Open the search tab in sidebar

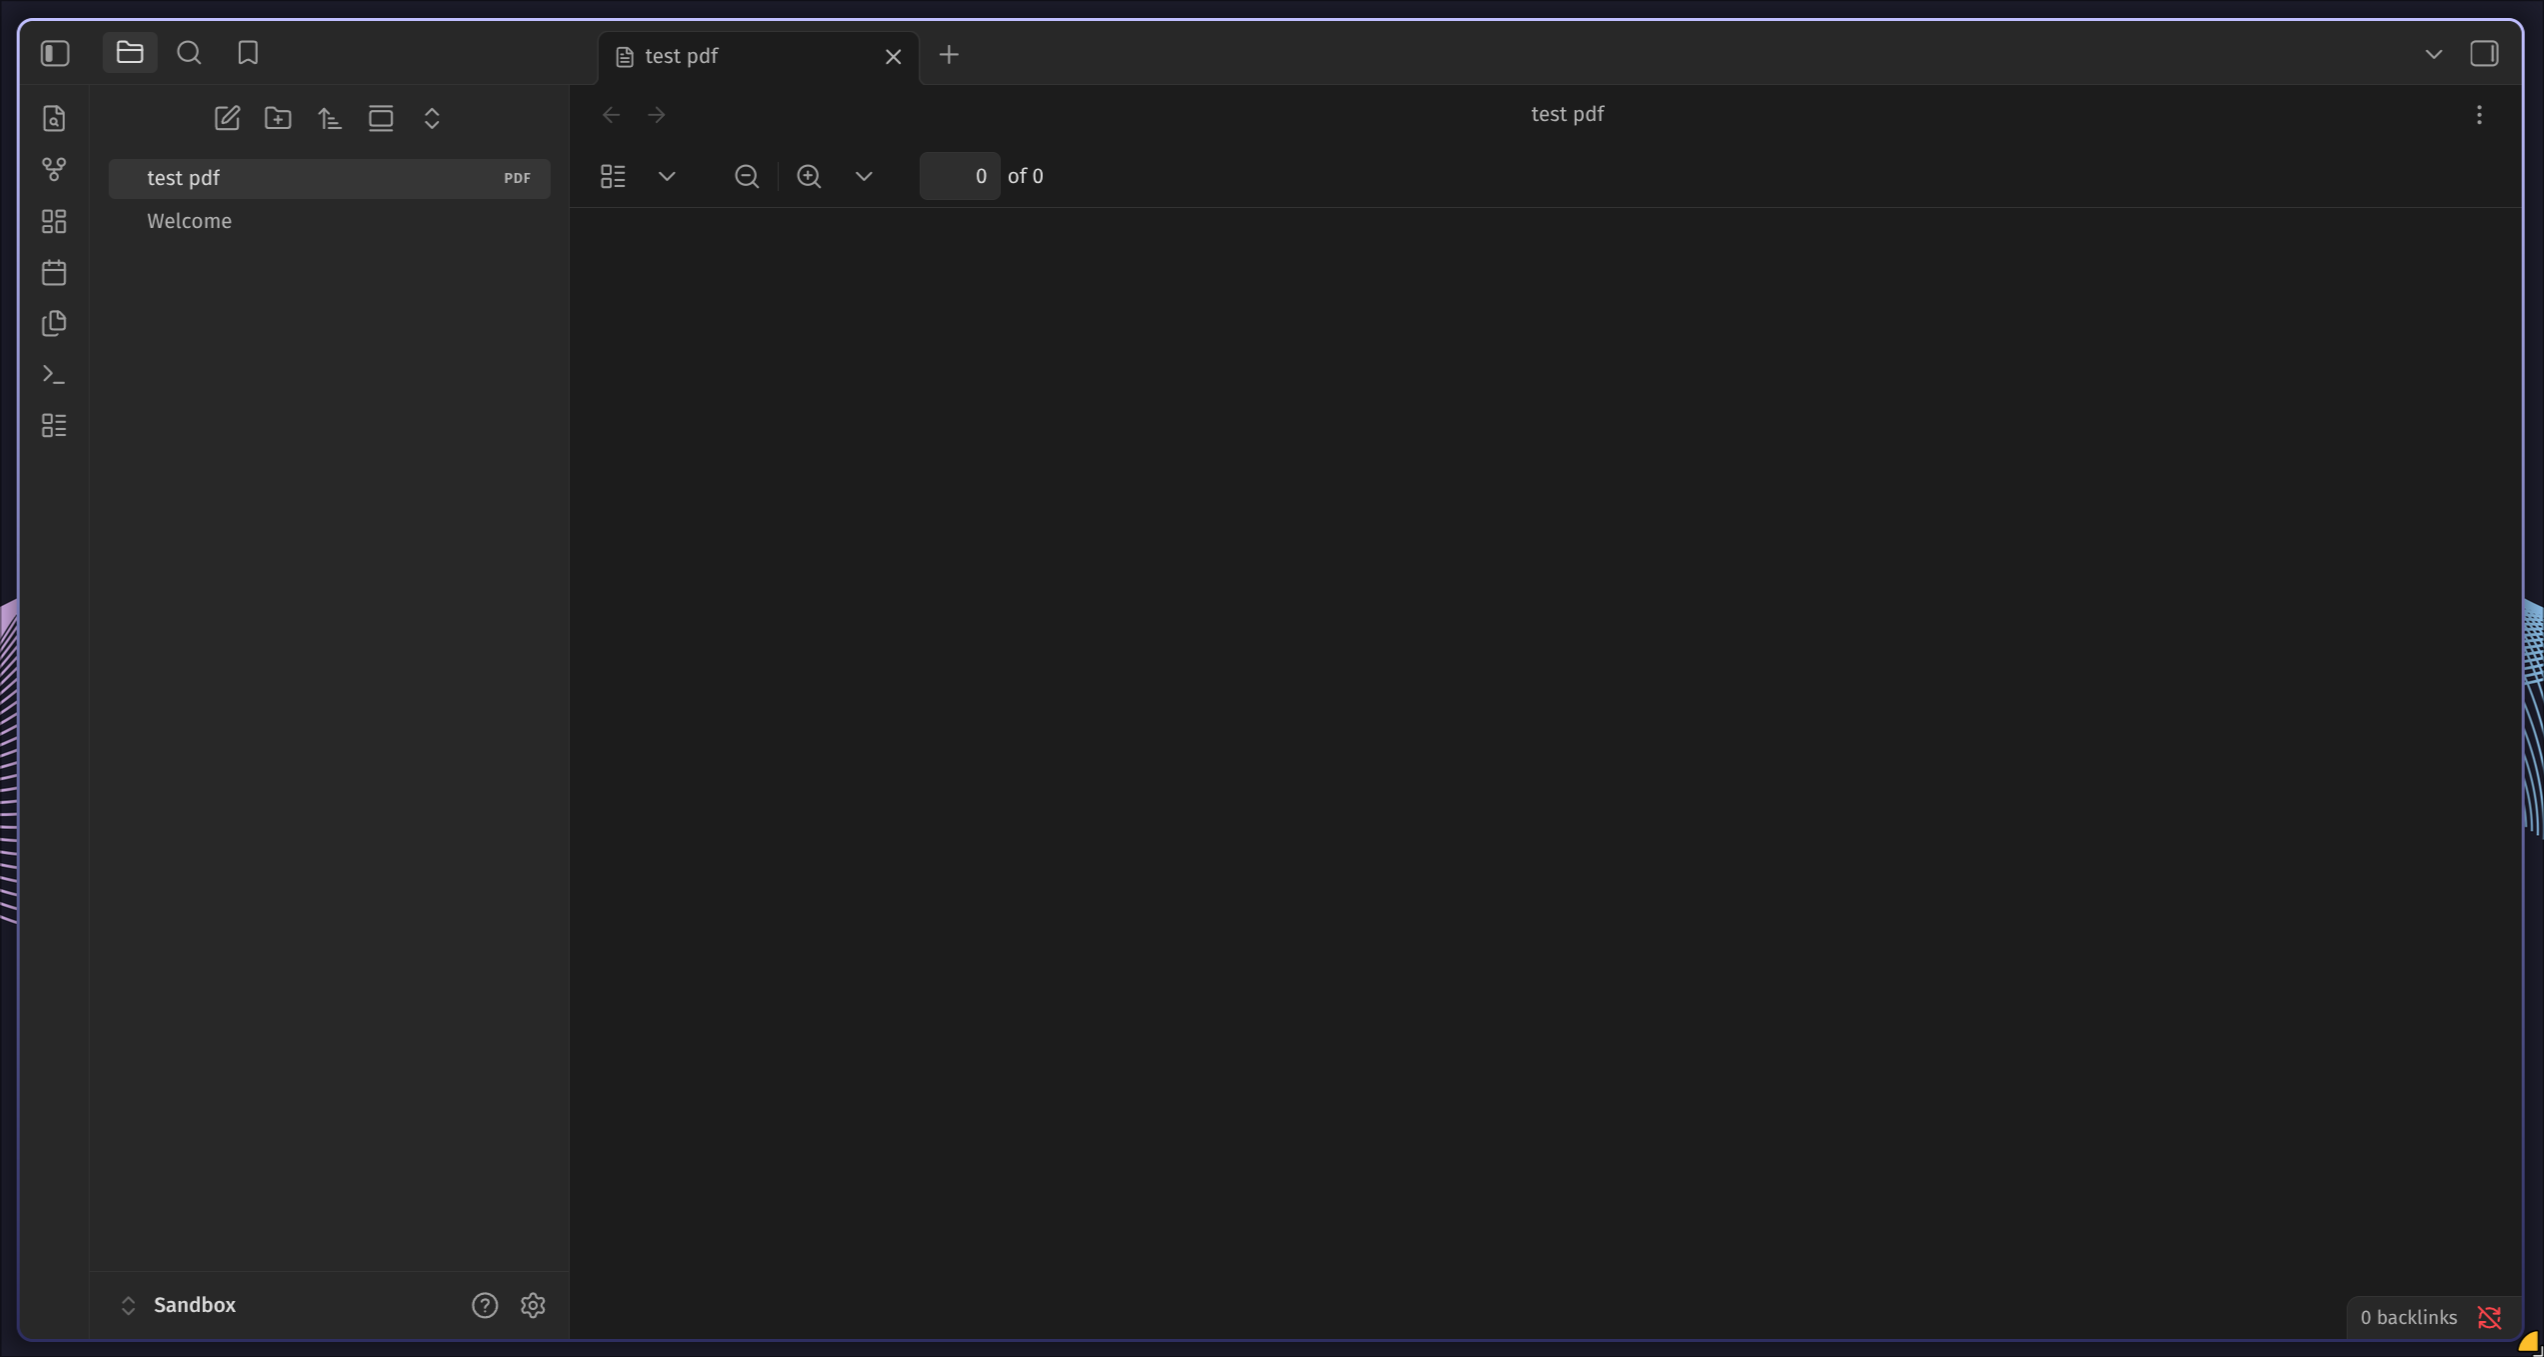click(189, 52)
